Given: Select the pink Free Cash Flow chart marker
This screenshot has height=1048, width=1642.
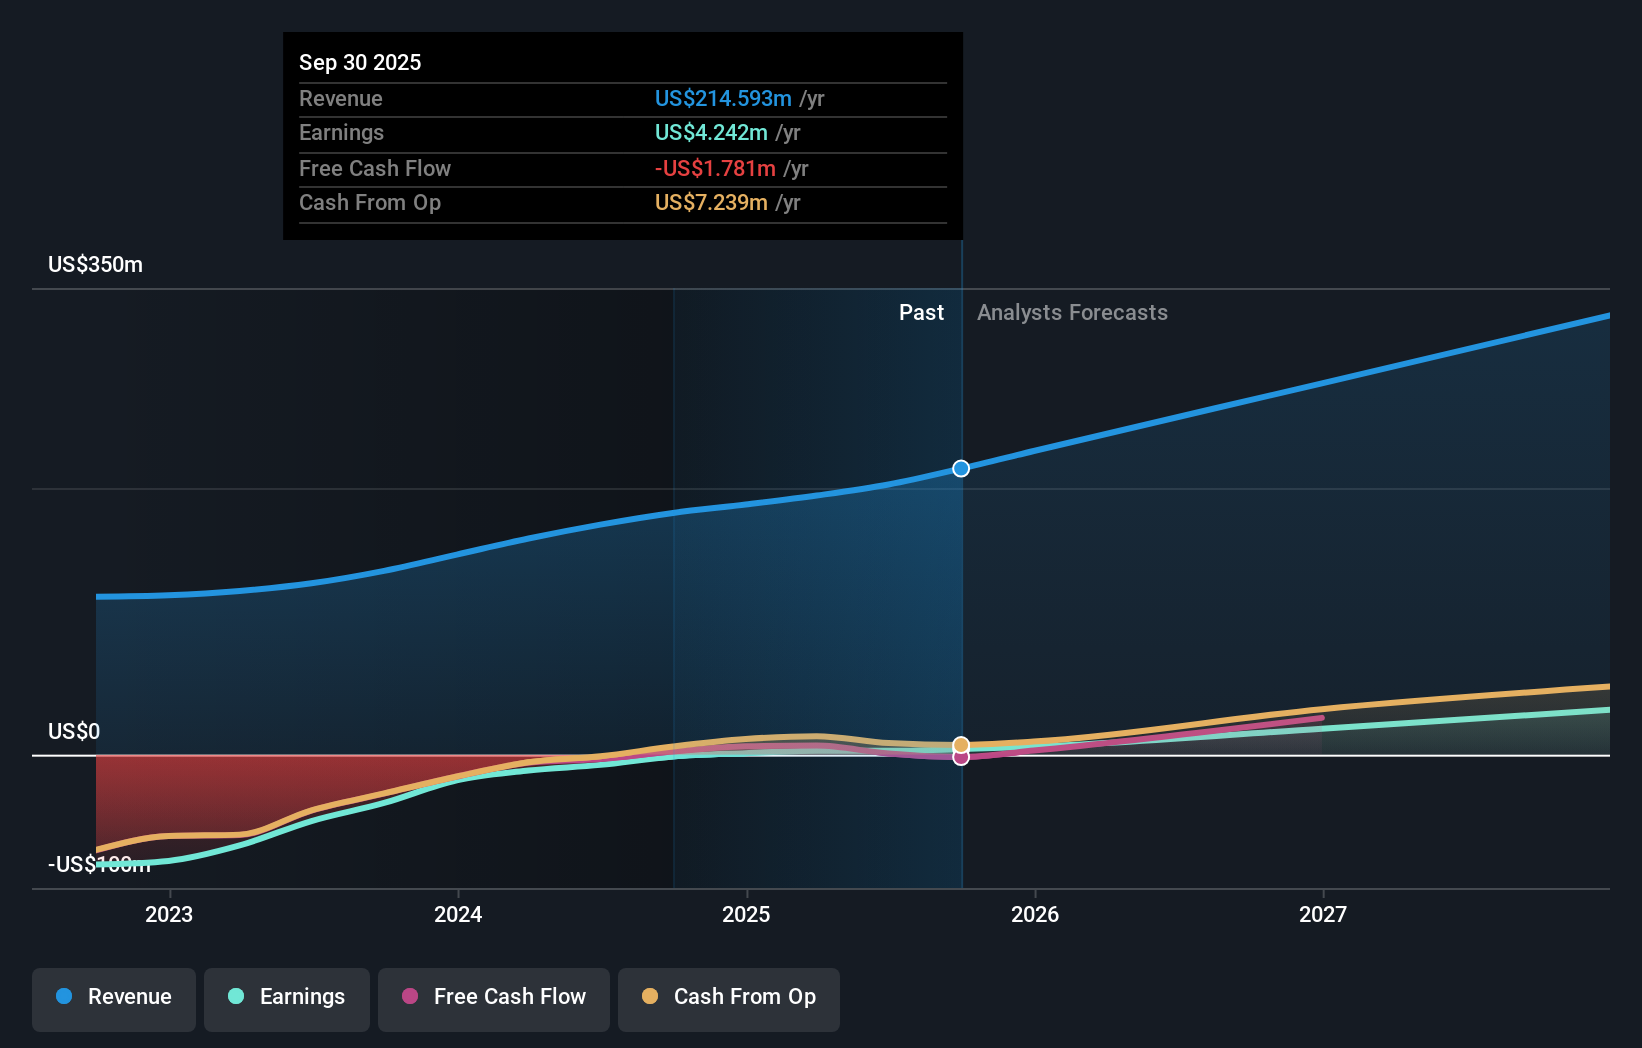Looking at the screenshot, I should coord(960,757).
